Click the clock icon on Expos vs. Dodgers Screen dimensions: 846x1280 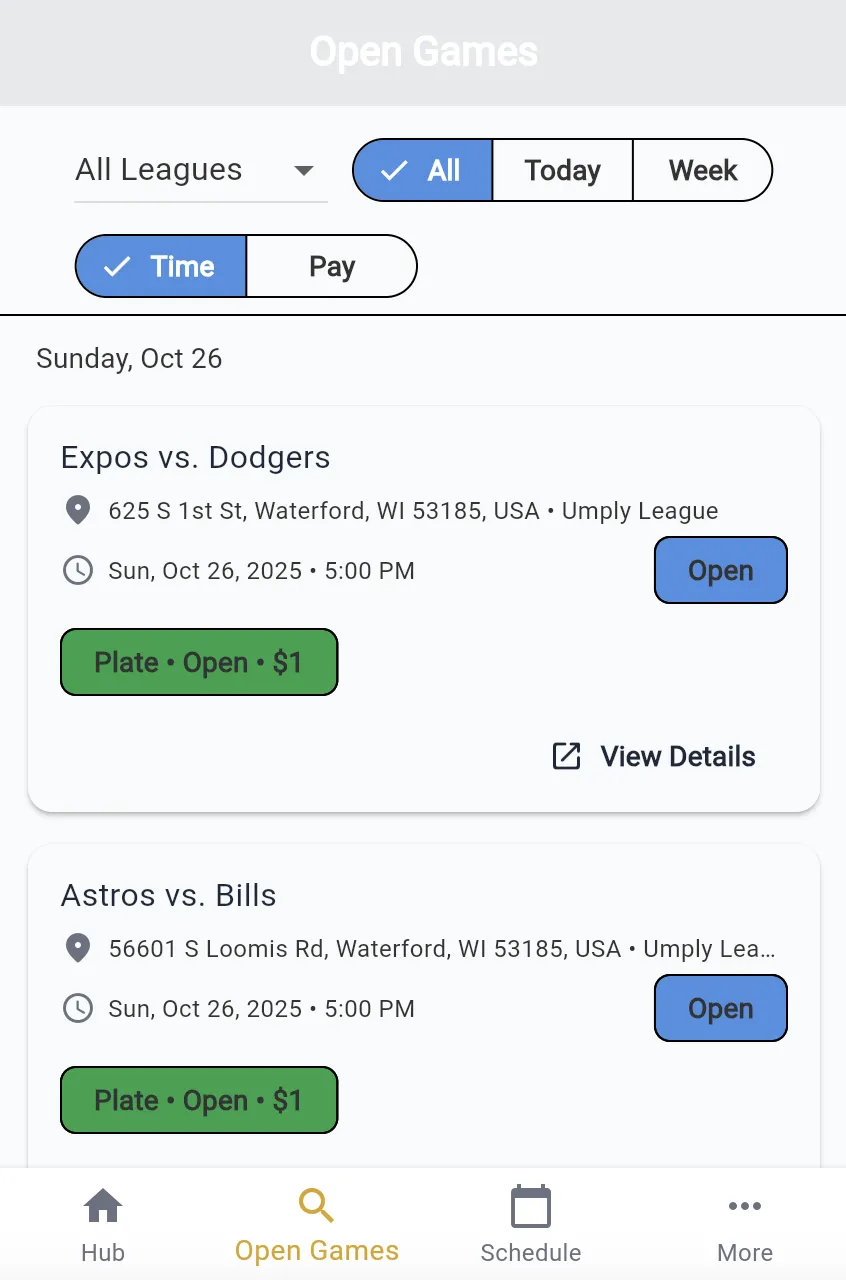coord(78,571)
